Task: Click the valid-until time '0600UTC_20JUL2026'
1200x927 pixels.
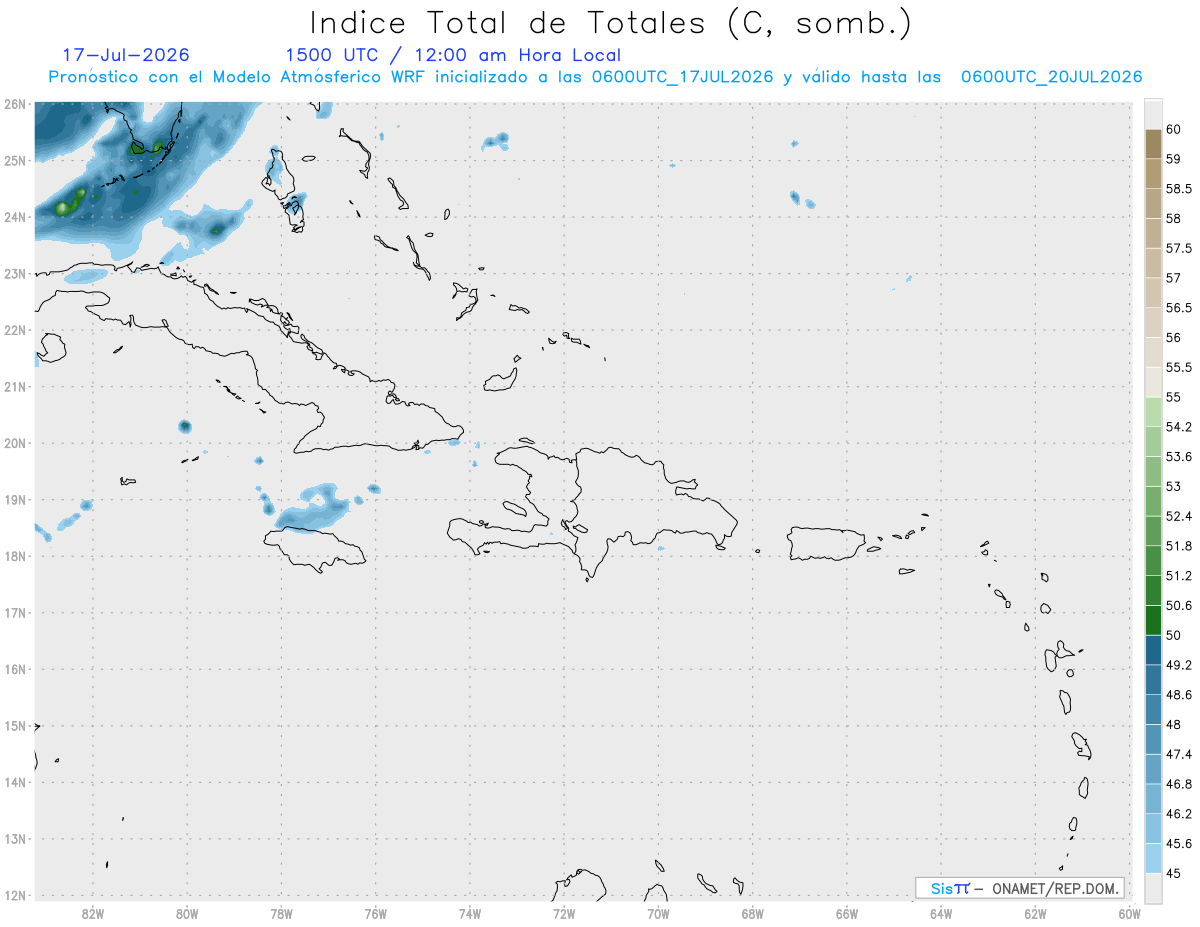Action: tap(1051, 77)
